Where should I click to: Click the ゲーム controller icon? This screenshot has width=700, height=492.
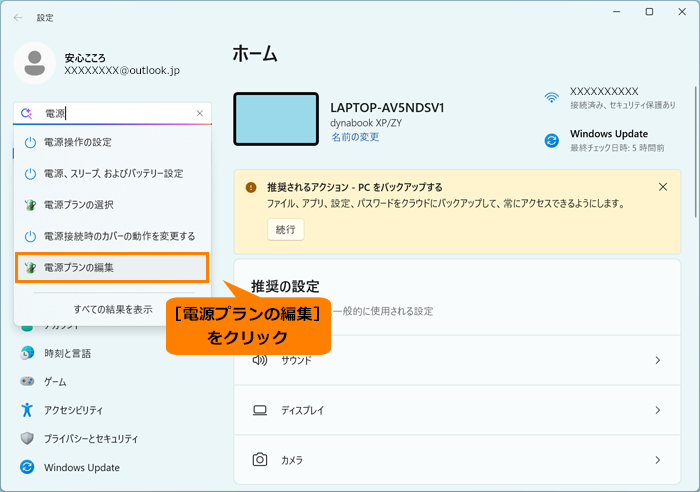[x=27, y=381]
